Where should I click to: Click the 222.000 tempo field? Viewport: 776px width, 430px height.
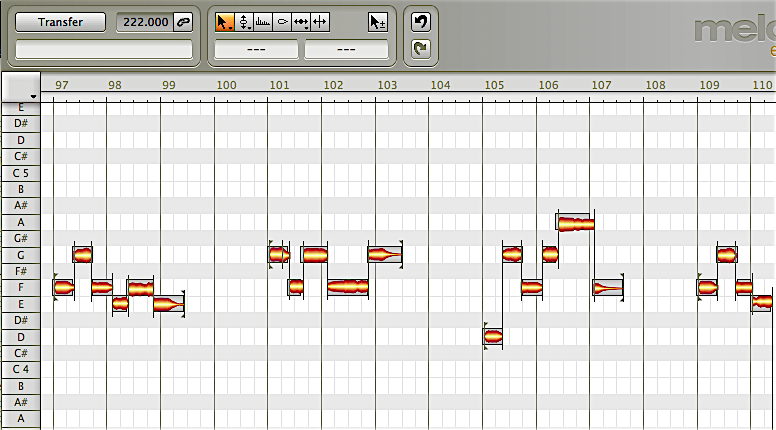(145, 22)
